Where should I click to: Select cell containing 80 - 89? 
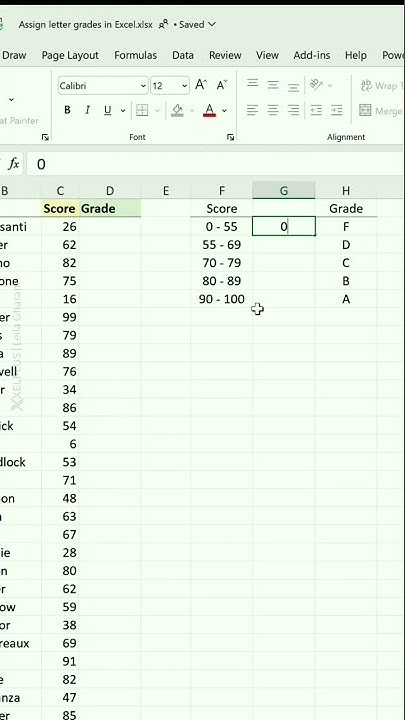tap(222, 281)
